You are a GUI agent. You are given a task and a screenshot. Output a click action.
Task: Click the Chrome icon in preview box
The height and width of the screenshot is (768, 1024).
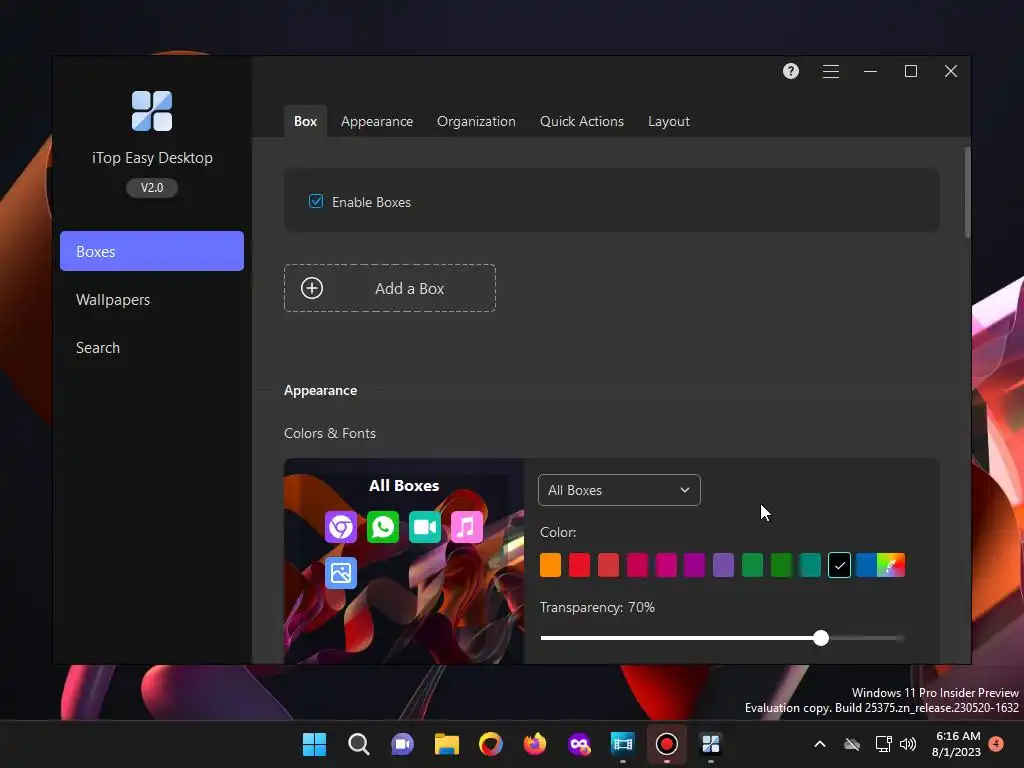pyautogui.click(x=341, y=527)
